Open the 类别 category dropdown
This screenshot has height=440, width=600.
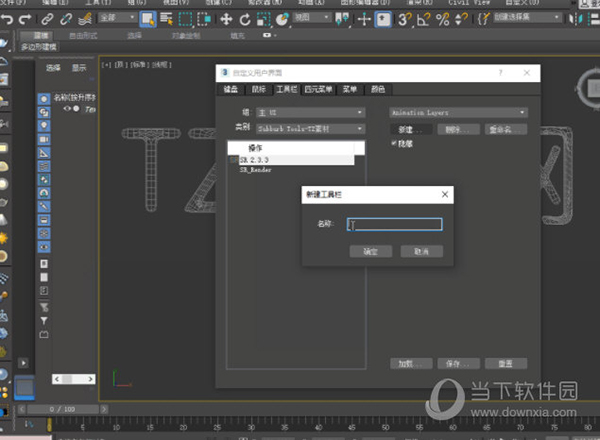(x=310, y=129)
